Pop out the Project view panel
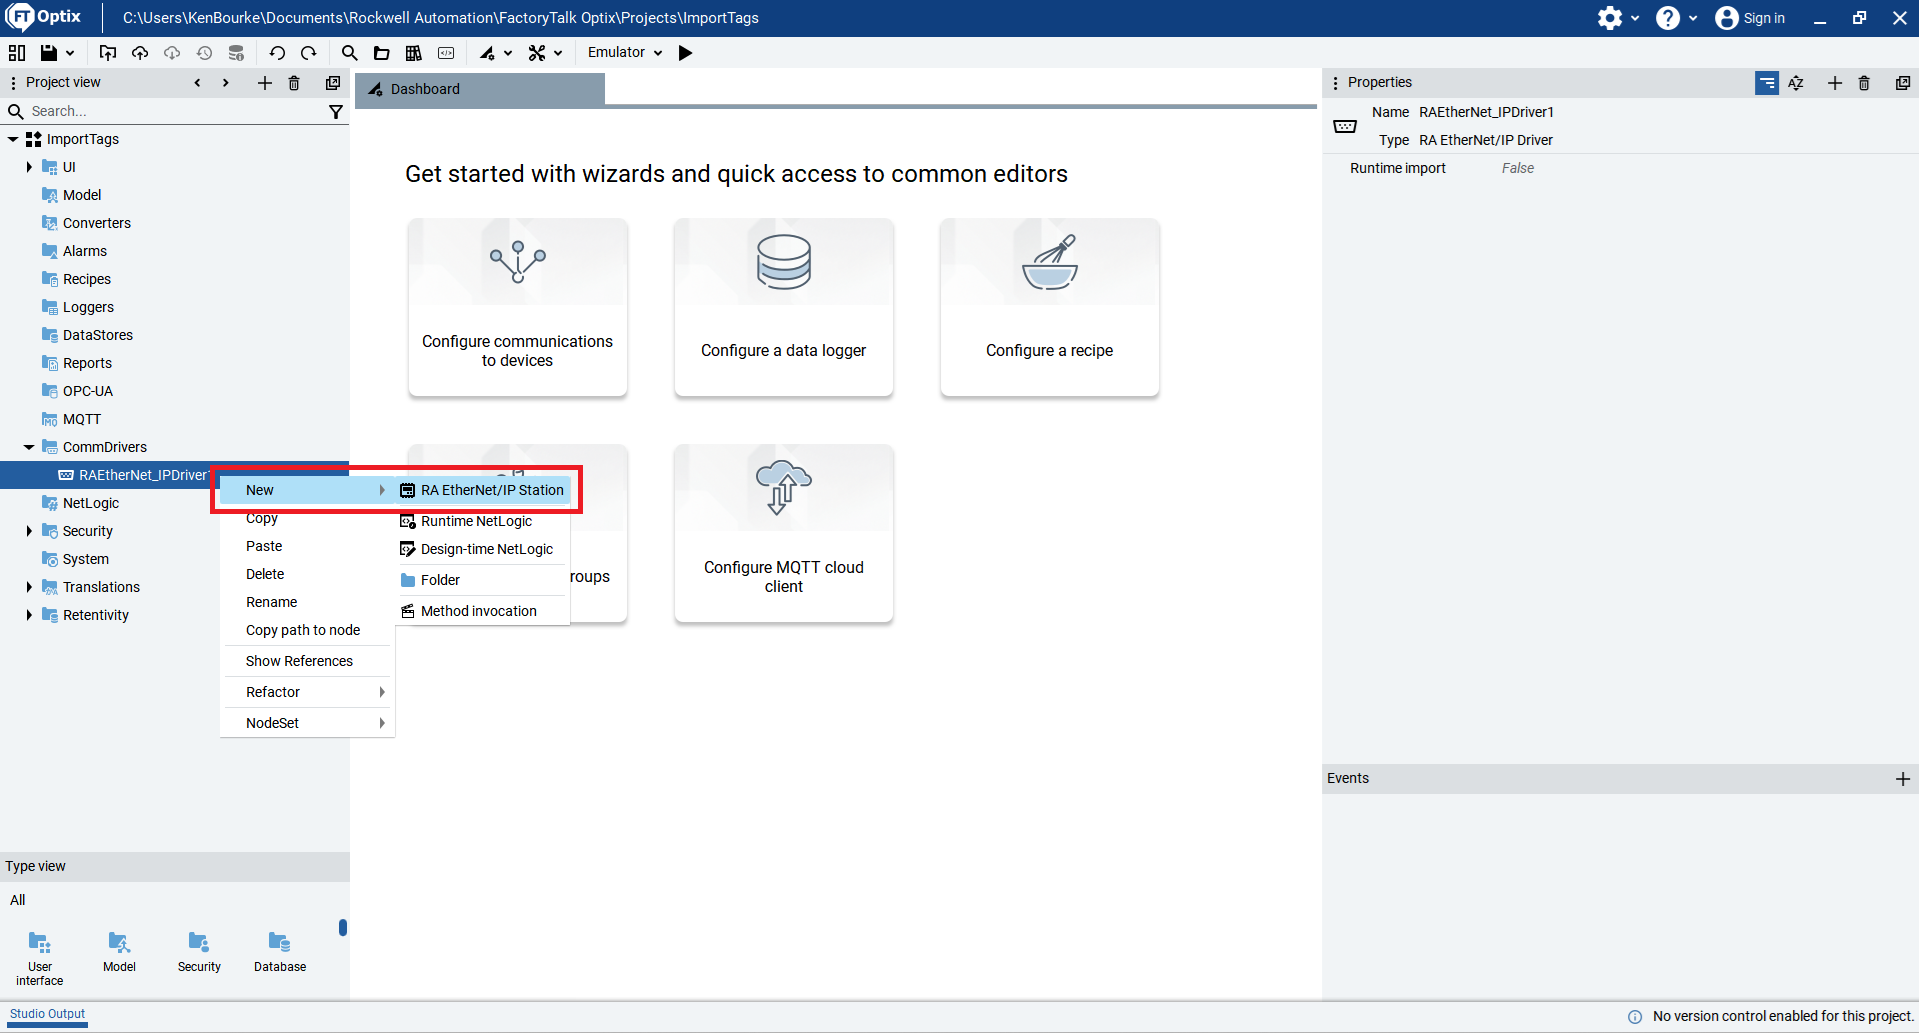Image resolution: width=1919 pixels, height=1033 pixels. (333, 83)
